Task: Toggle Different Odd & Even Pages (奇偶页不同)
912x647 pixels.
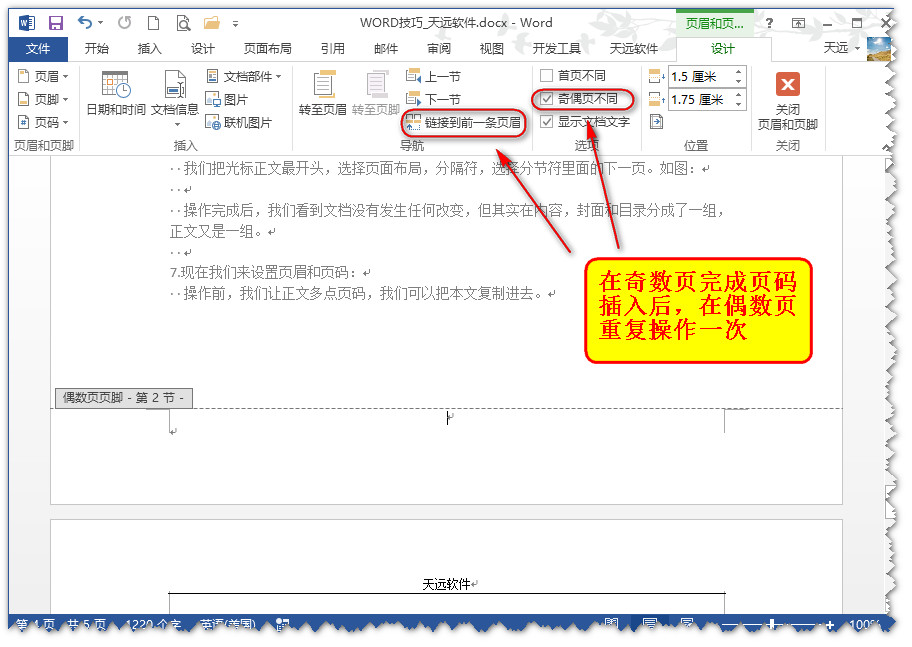Action: 547,99
